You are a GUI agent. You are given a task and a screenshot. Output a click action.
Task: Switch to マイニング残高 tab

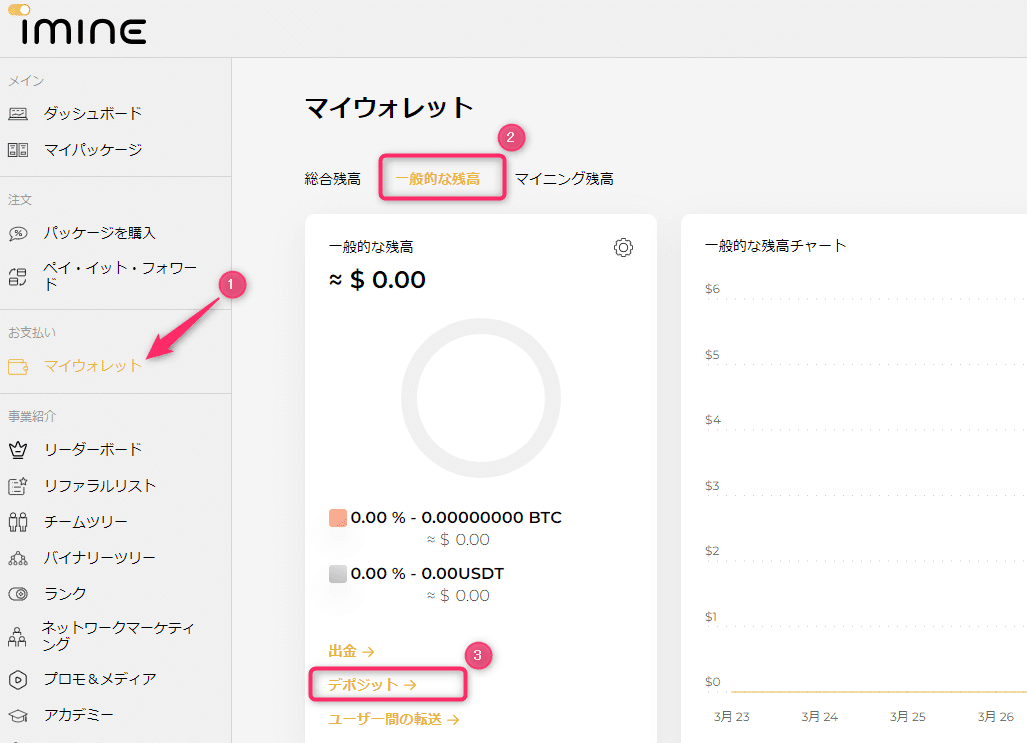pyautogui.click(x=564, y=179)
